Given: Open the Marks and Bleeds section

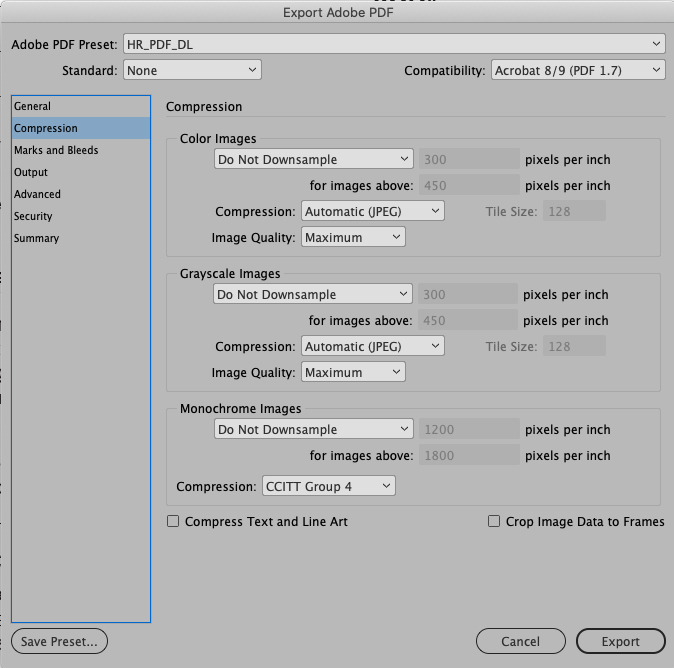Looking at the screenshot, I should 81,150.
